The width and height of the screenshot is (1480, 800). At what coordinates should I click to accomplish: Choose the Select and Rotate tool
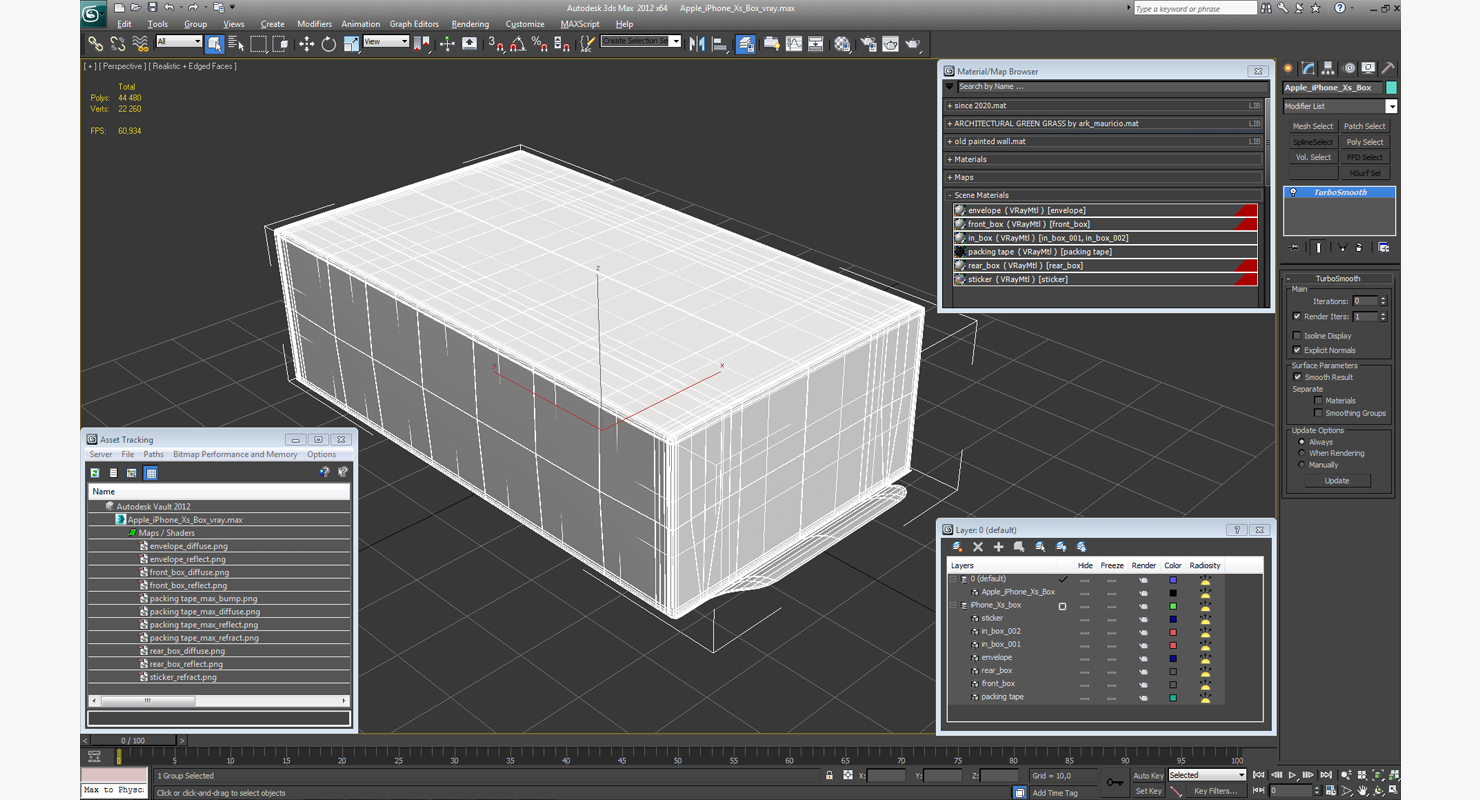pos(328,44)
